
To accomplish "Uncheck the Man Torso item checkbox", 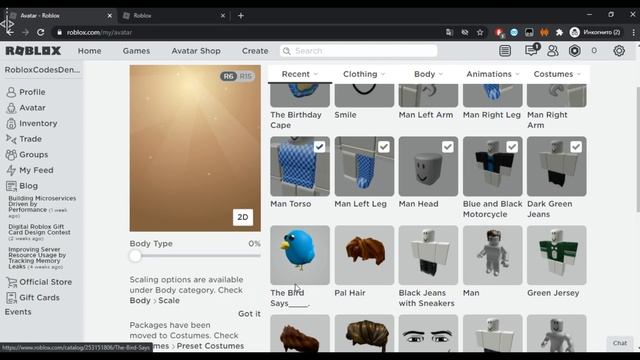I will pos(320,147).
